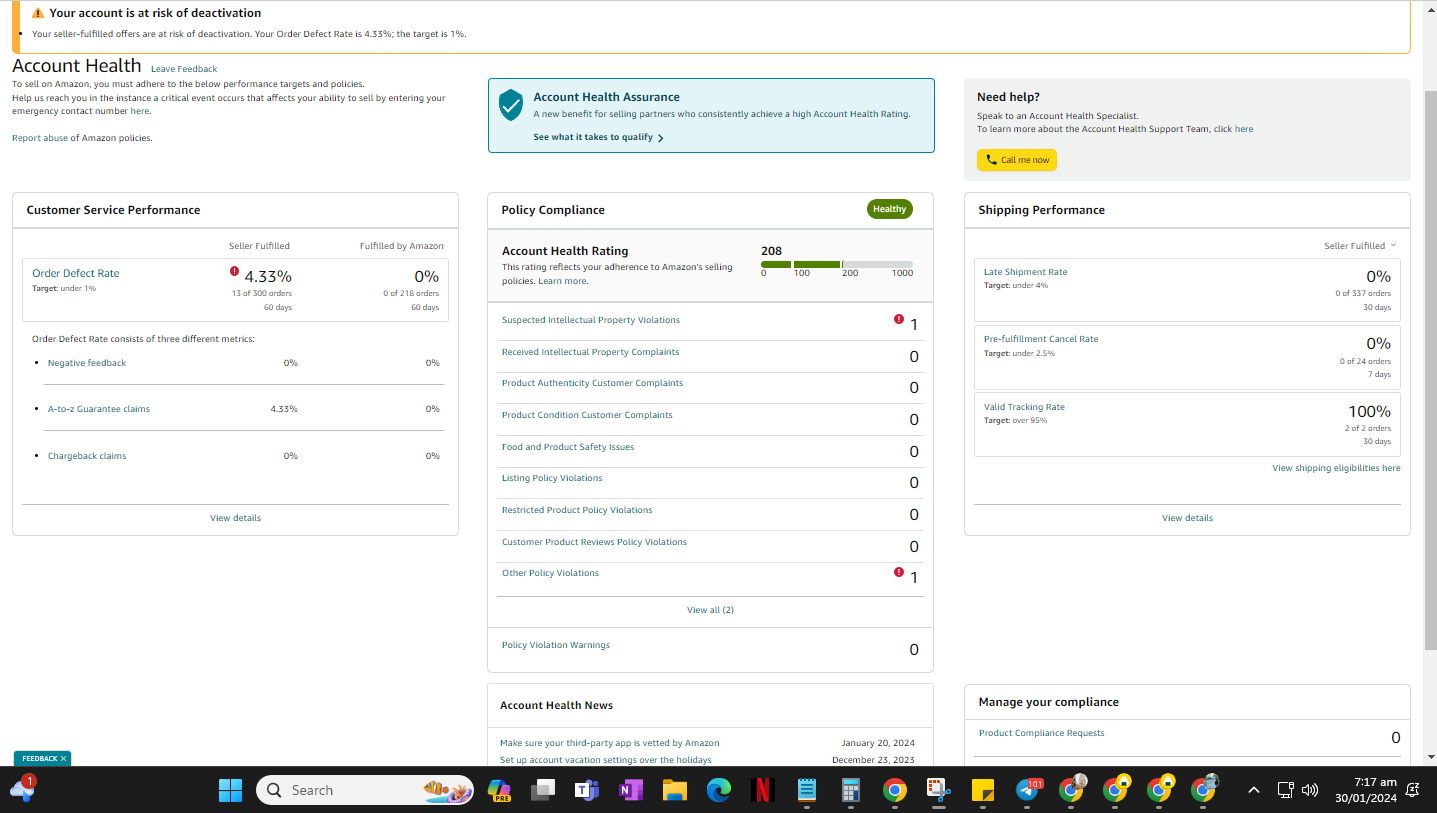This screenshot has height=813, width=1437.
Task: Open Received Intellectual Property Complaints
Action: [590, 352]
